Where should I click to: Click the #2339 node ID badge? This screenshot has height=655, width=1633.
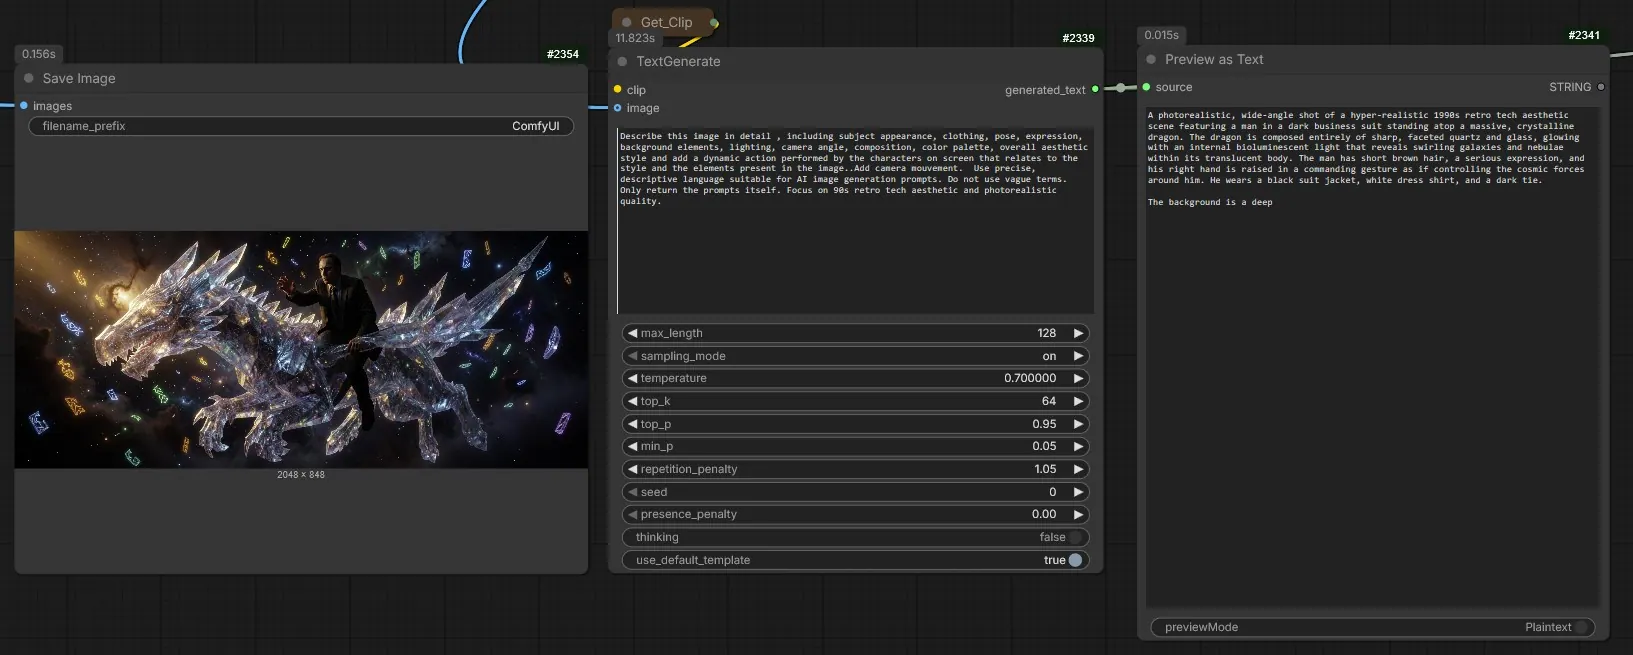tap(1078, 38)
